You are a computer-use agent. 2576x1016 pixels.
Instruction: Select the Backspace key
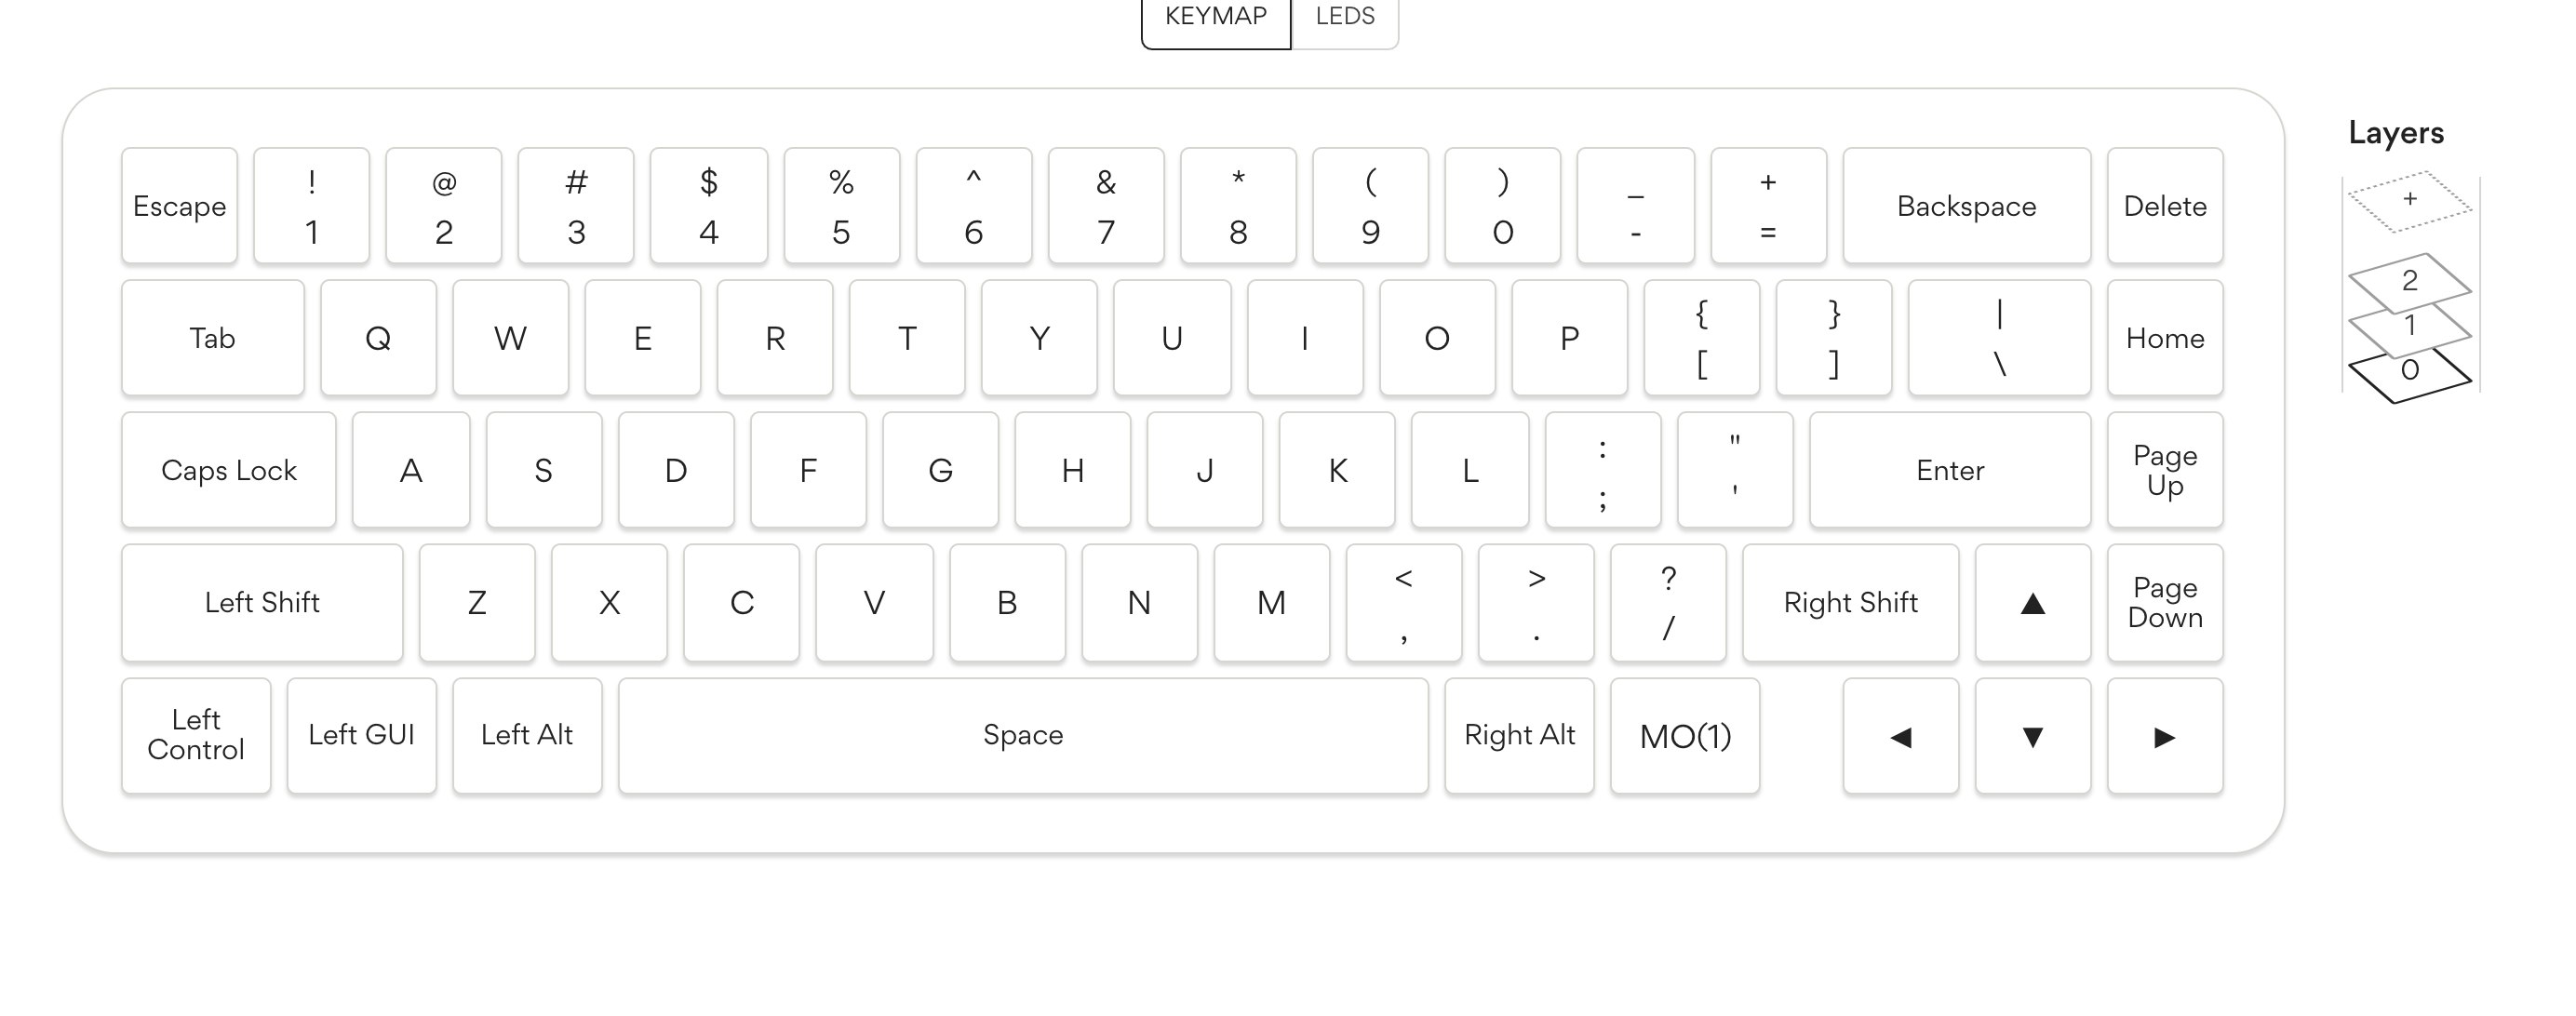pyautogui.click(x=1966, y=206)
